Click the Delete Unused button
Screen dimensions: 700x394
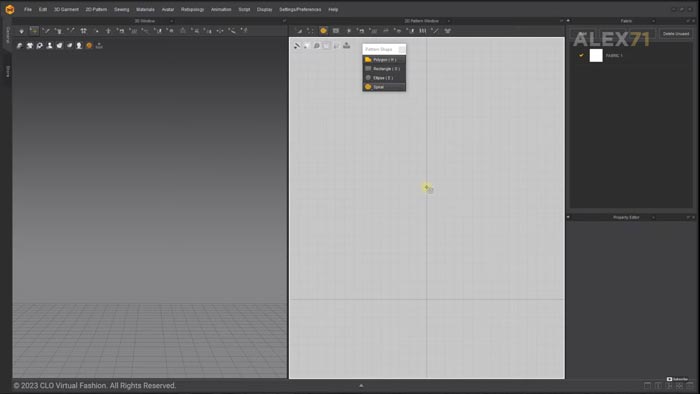coord(675,34)
